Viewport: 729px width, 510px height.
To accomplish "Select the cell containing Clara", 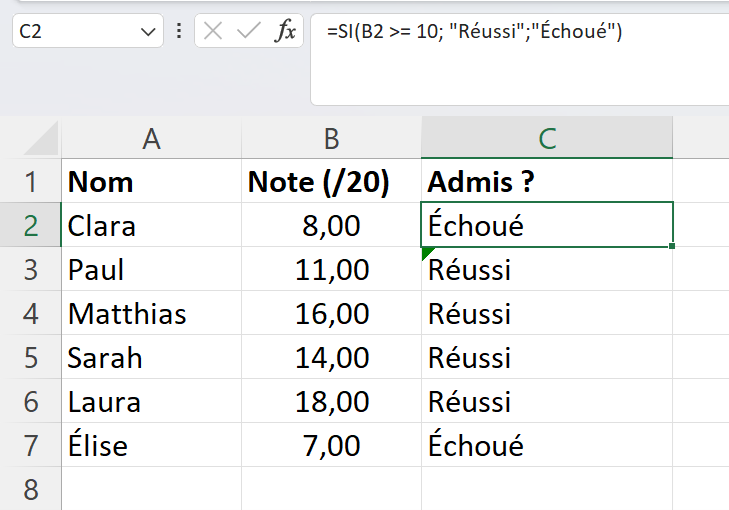I will click(x=152, y=225).
